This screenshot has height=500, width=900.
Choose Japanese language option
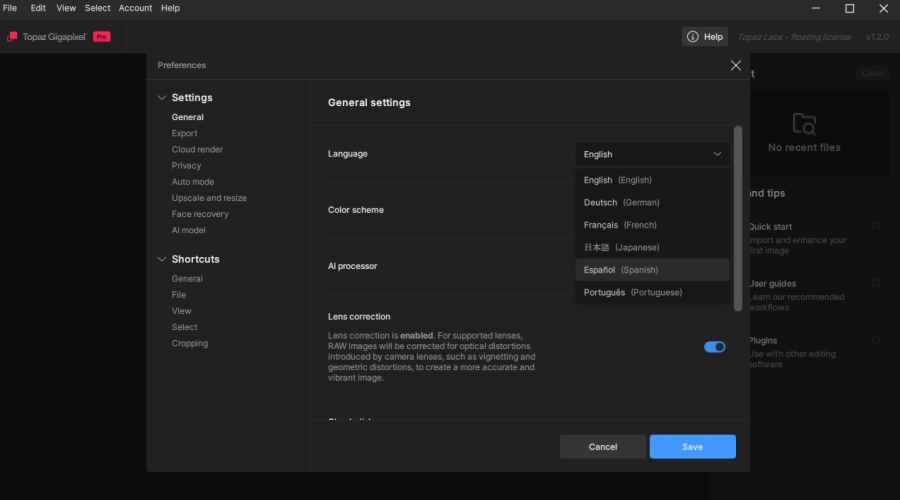click(652, 247)
